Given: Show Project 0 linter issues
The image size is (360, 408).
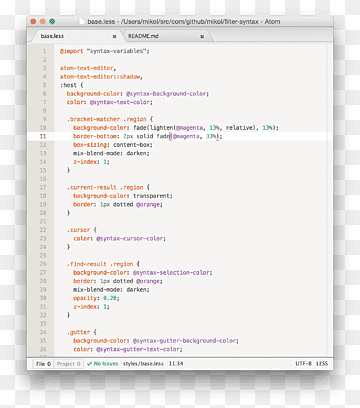Looking at the screenshot, I should (x=68, y=364).
